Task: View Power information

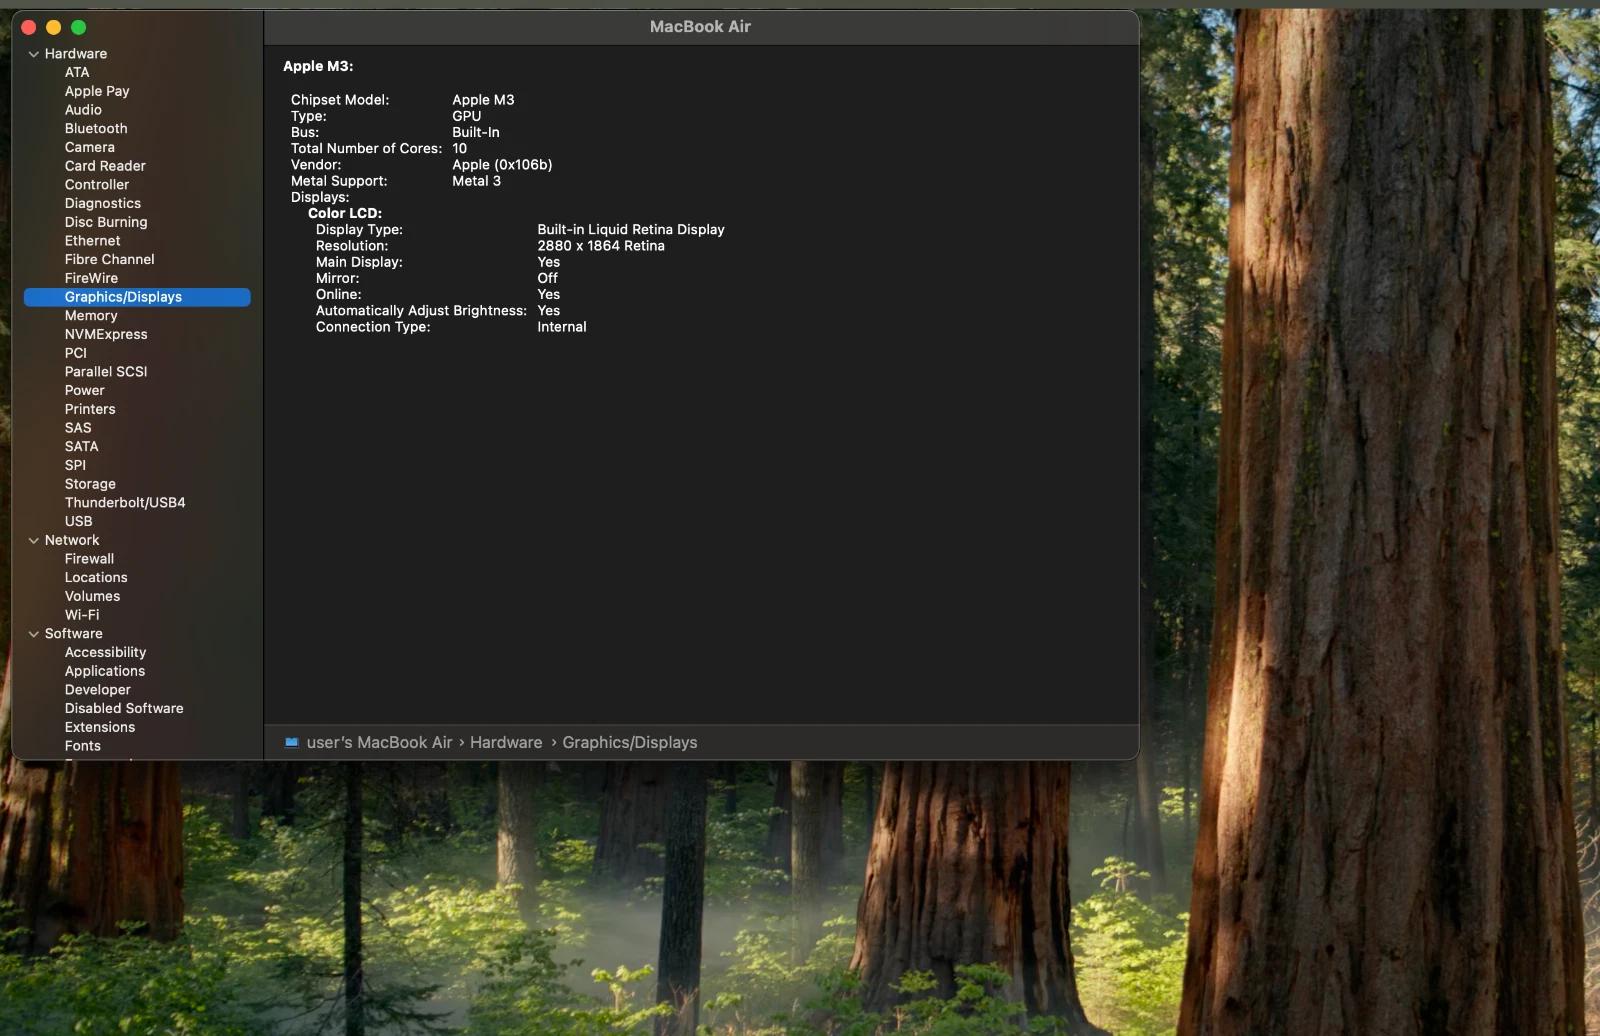Action: coord(84,391)
